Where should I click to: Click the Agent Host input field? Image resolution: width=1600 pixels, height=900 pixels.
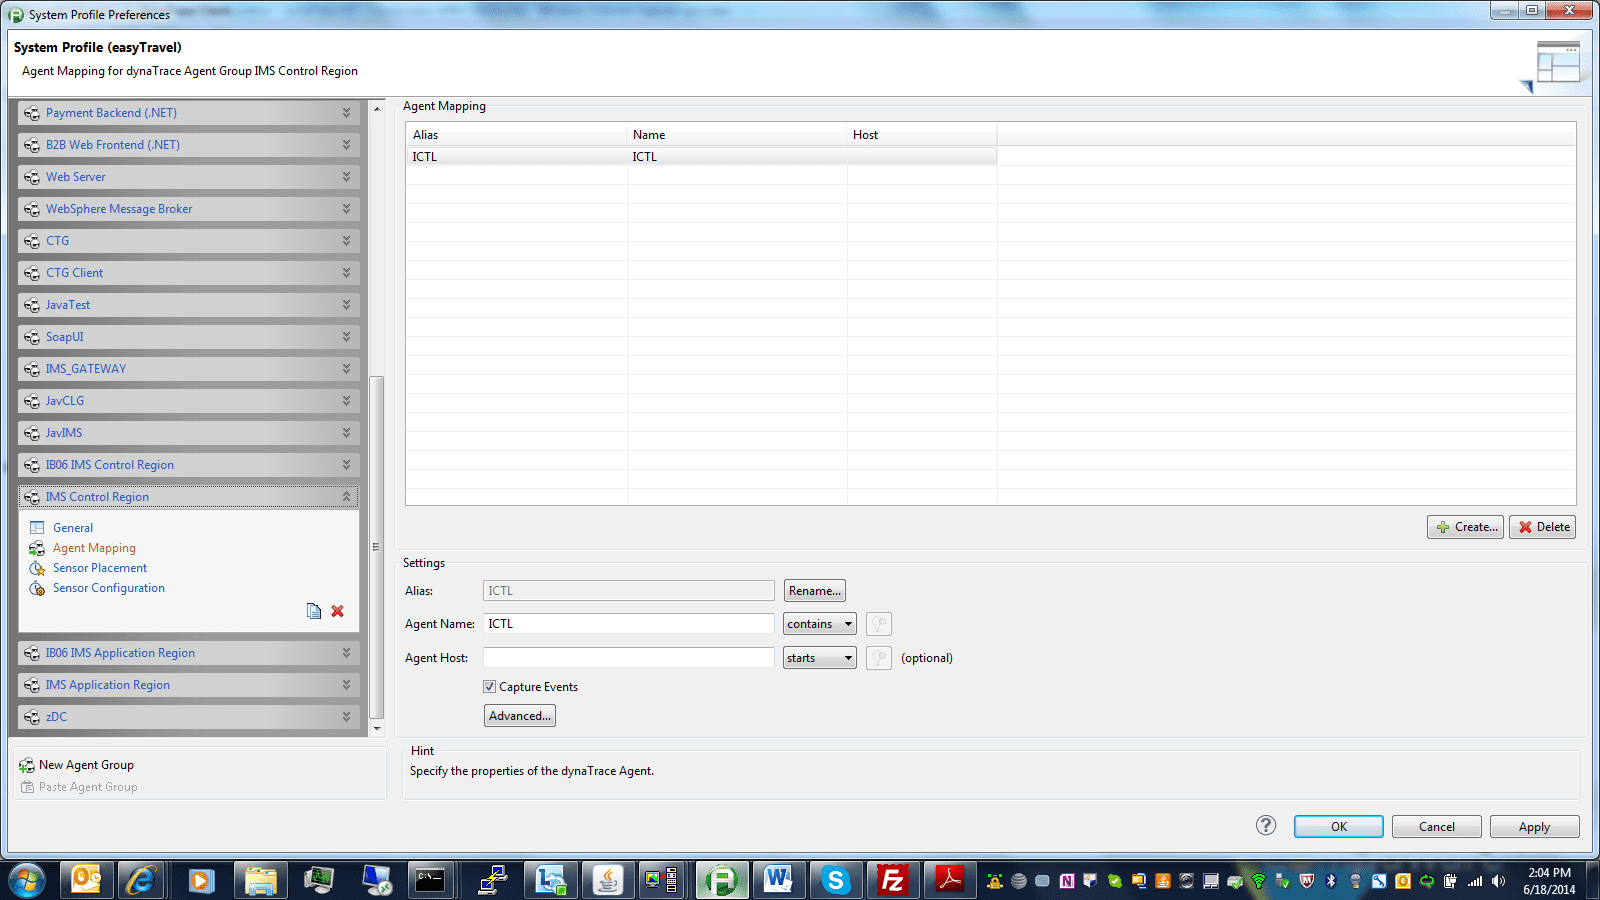point(629,658)
